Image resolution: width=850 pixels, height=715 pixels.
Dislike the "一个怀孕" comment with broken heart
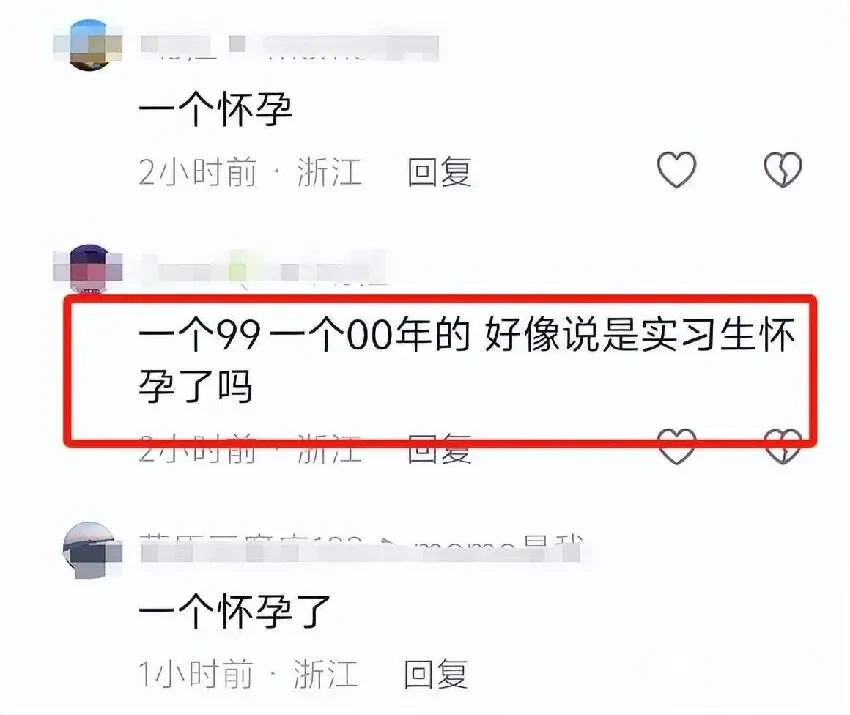tap(783, 170)
